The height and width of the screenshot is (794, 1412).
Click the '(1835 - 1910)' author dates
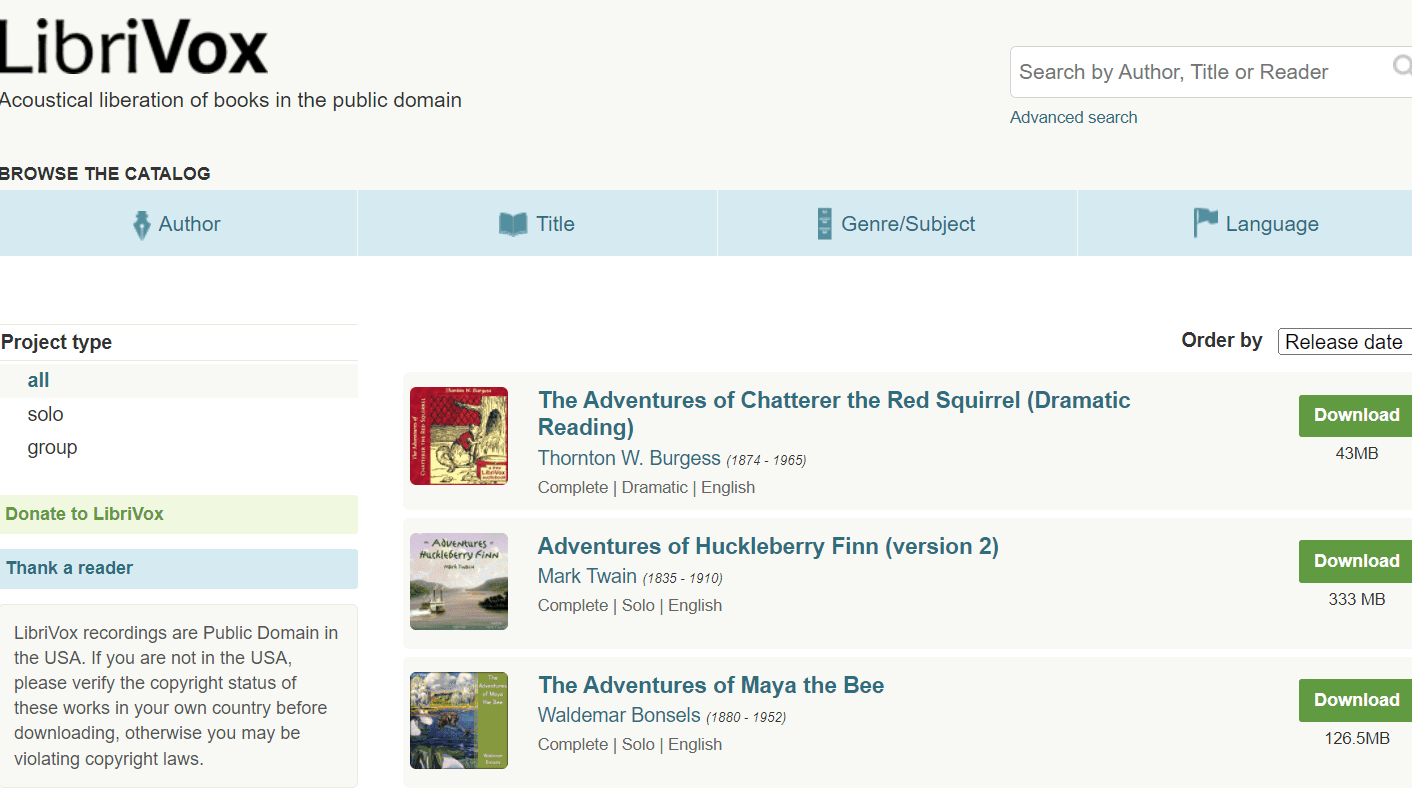[682, 578]
